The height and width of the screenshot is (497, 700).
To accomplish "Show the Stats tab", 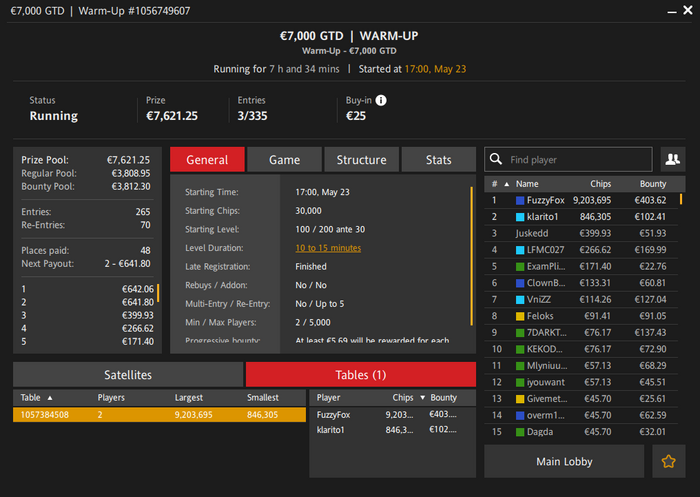I will click(438, 160).
